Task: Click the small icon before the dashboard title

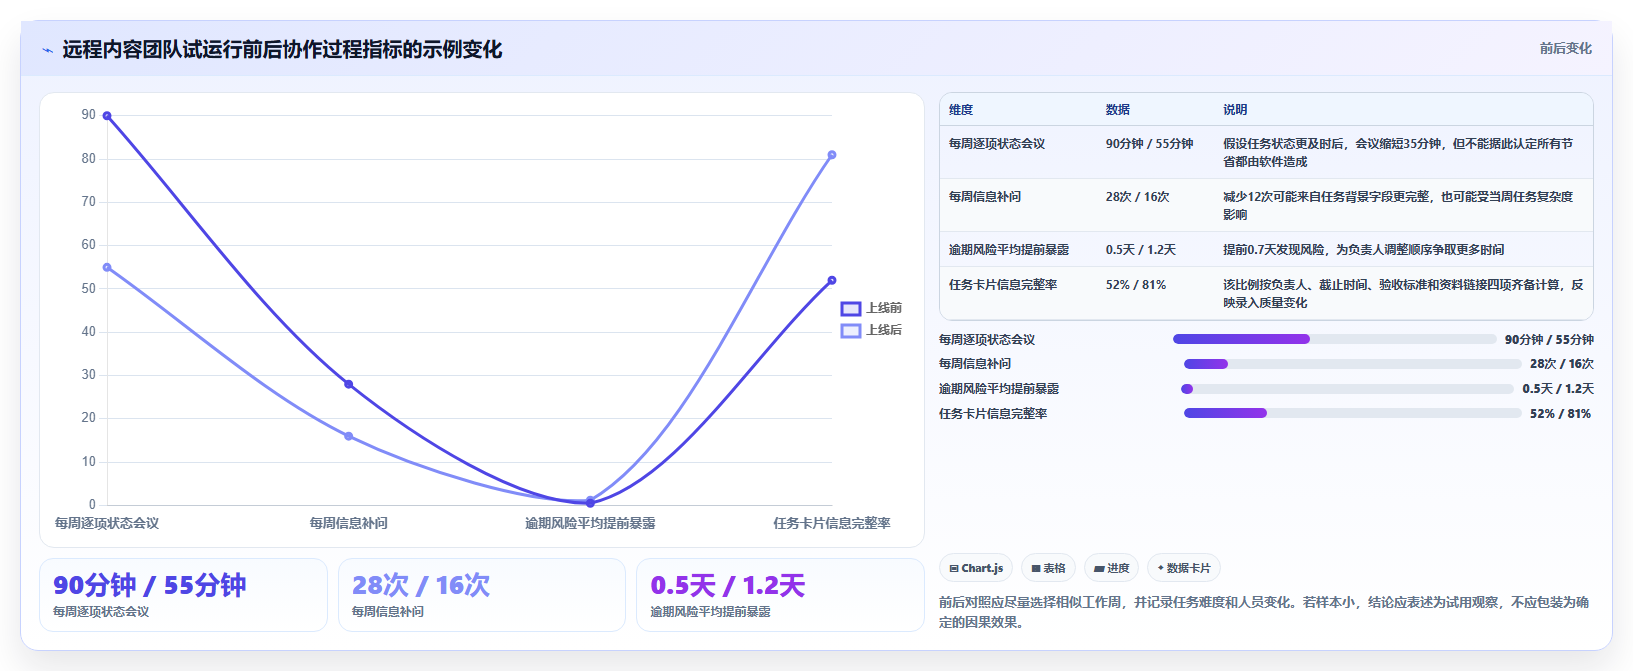Action: tap(47, 50)
